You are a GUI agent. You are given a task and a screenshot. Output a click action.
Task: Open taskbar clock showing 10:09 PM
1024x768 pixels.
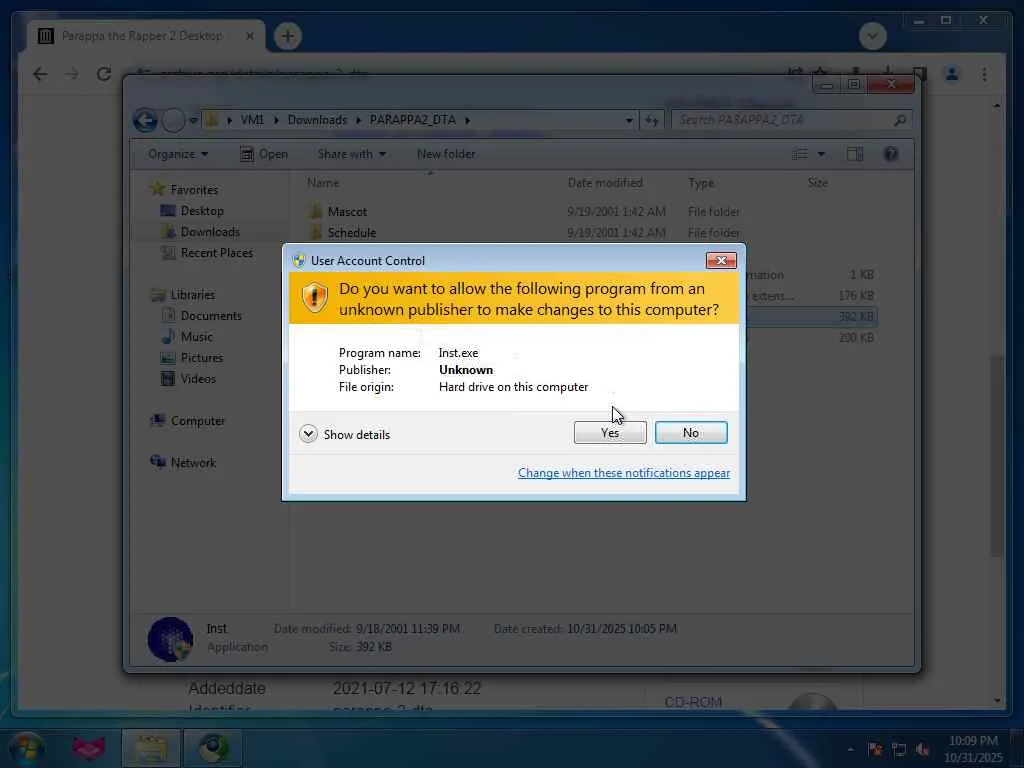973,749
